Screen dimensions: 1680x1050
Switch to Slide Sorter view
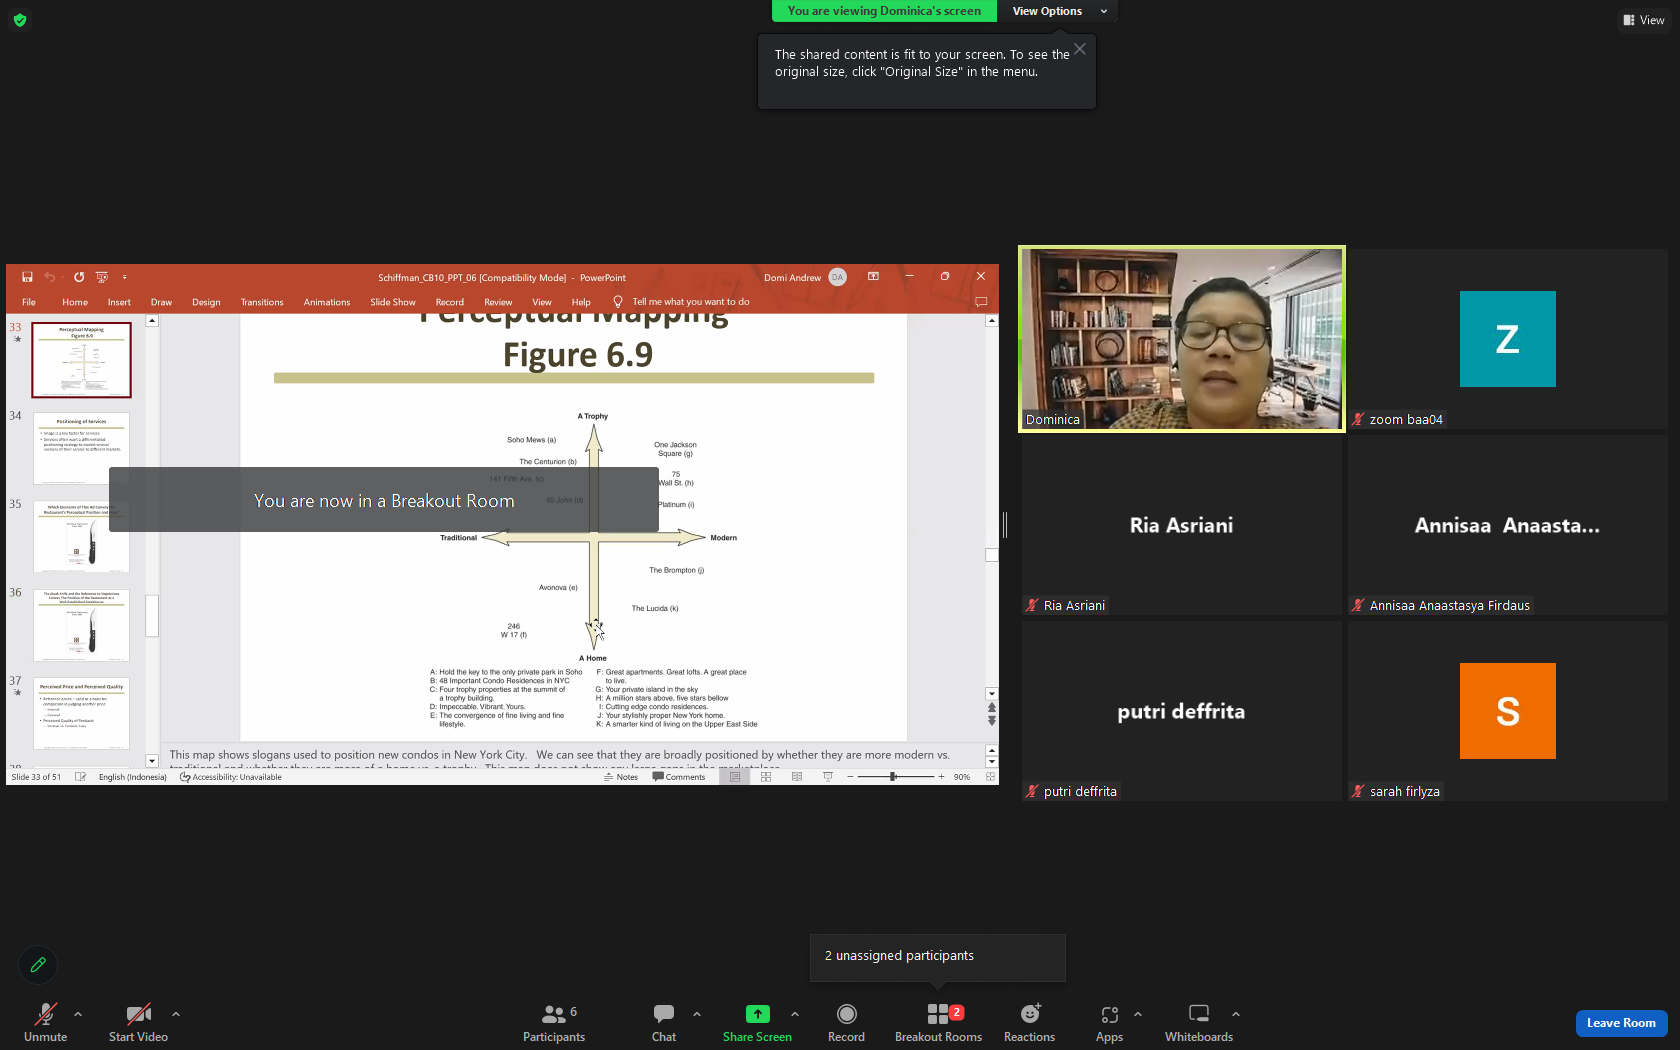pos(766,777)
